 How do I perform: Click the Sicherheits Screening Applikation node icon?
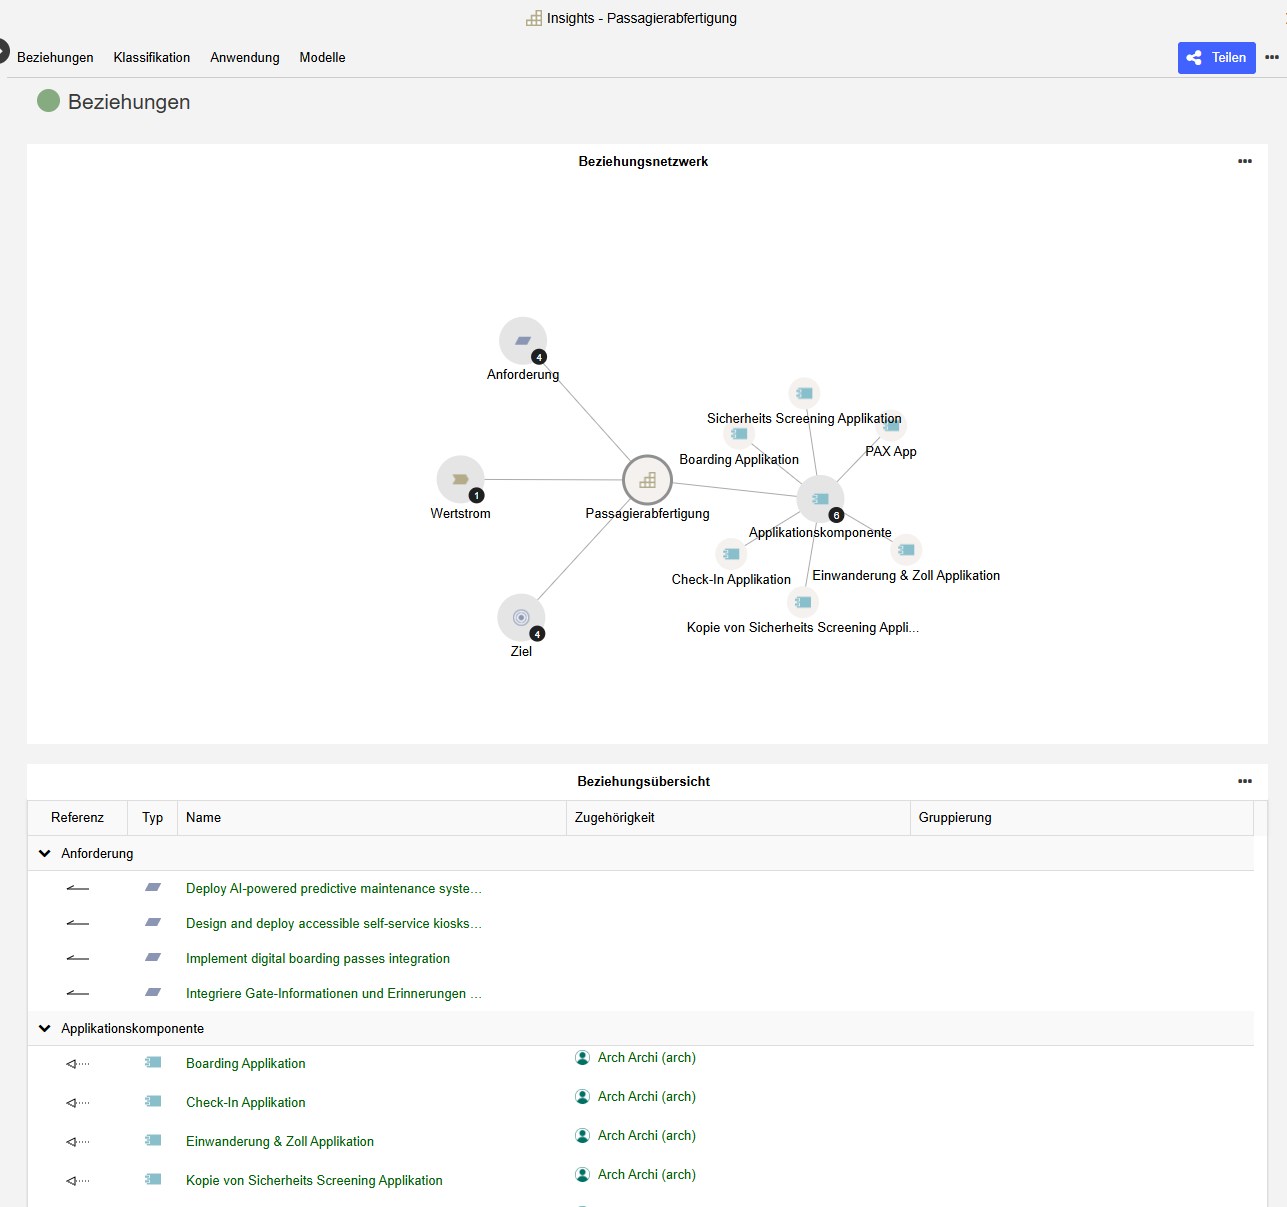[x=804, y=393]
